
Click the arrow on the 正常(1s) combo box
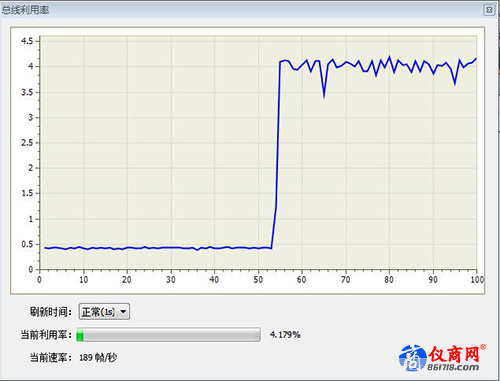point(123,312)
